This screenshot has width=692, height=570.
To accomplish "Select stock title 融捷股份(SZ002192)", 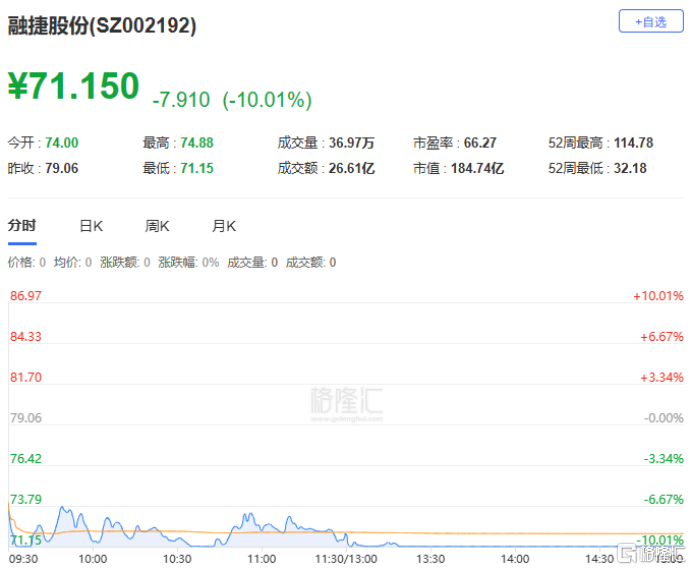I will pos(102,25).
